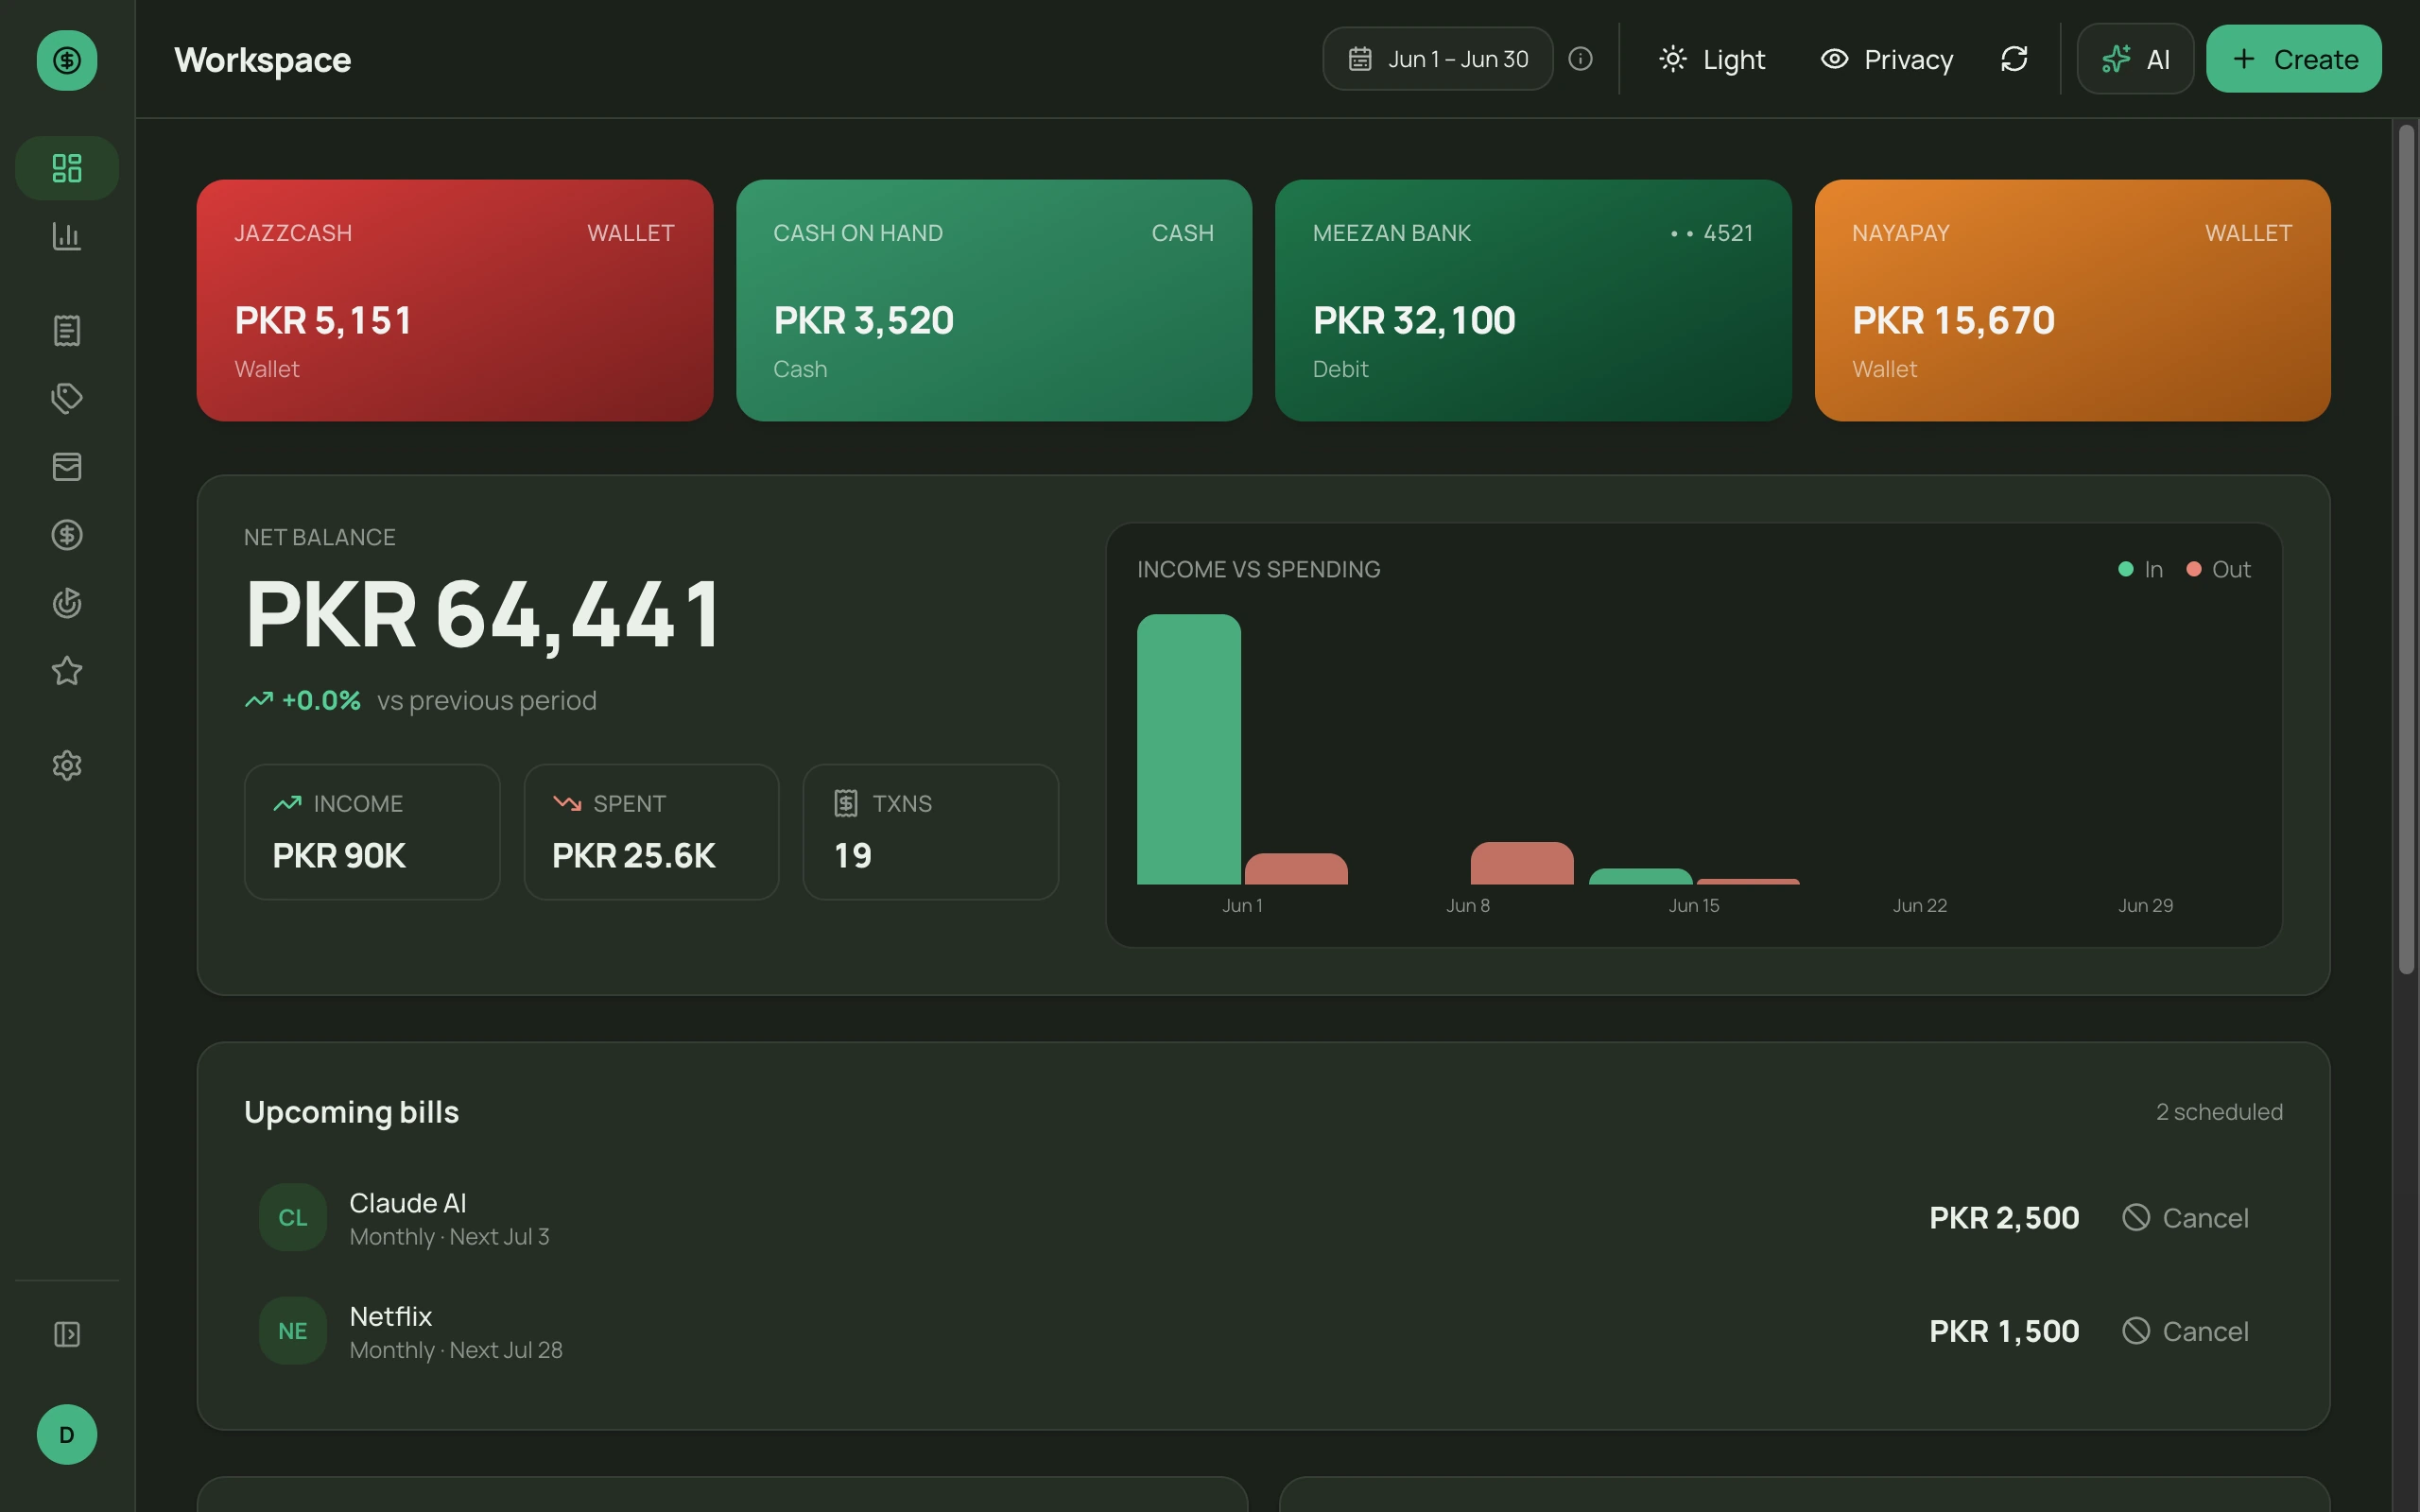The height and width of the screenshot is (1512, 2420).
Task: Open the goals target sidebar icon
Action: [x=67, y=603]
